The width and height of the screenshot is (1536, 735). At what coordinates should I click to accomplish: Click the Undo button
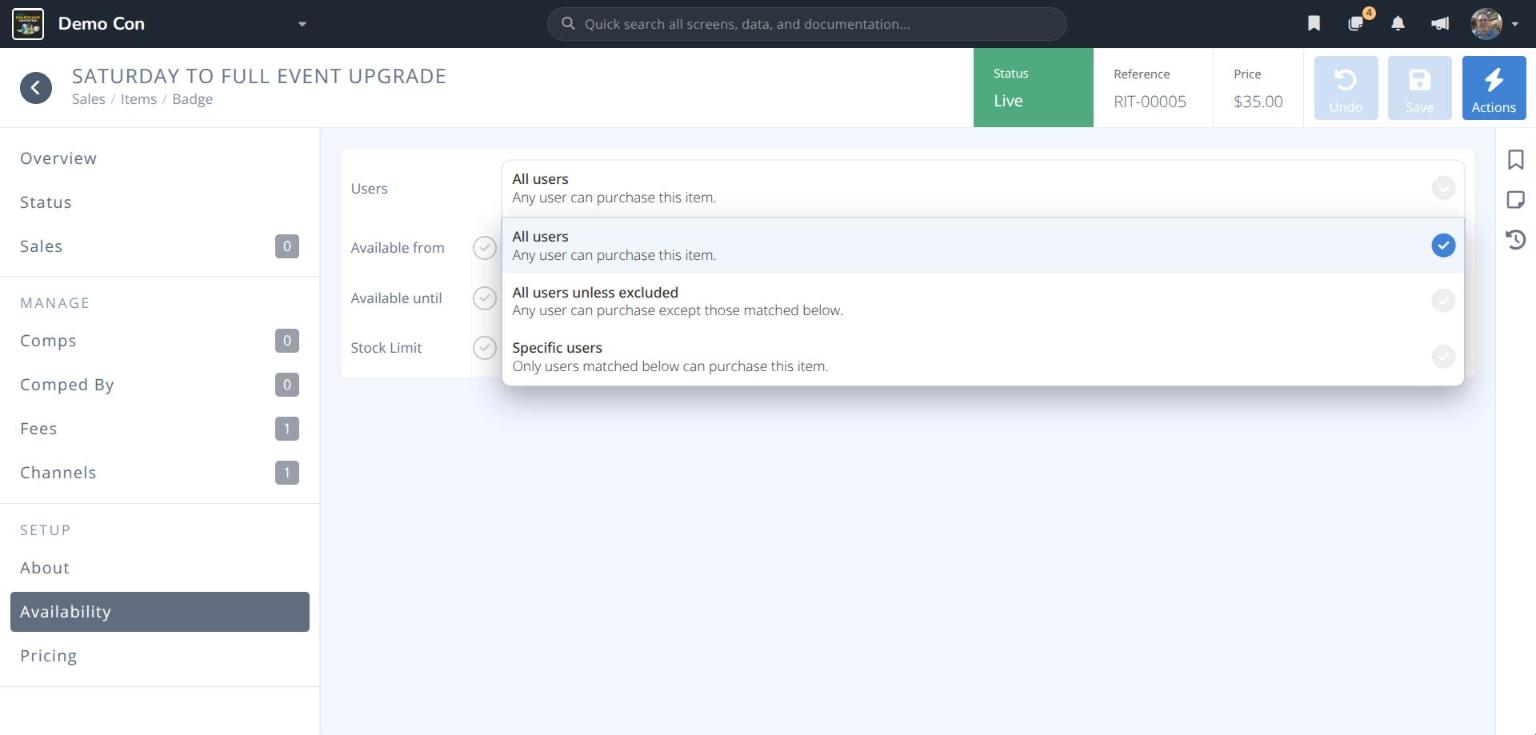(1346, 88)
